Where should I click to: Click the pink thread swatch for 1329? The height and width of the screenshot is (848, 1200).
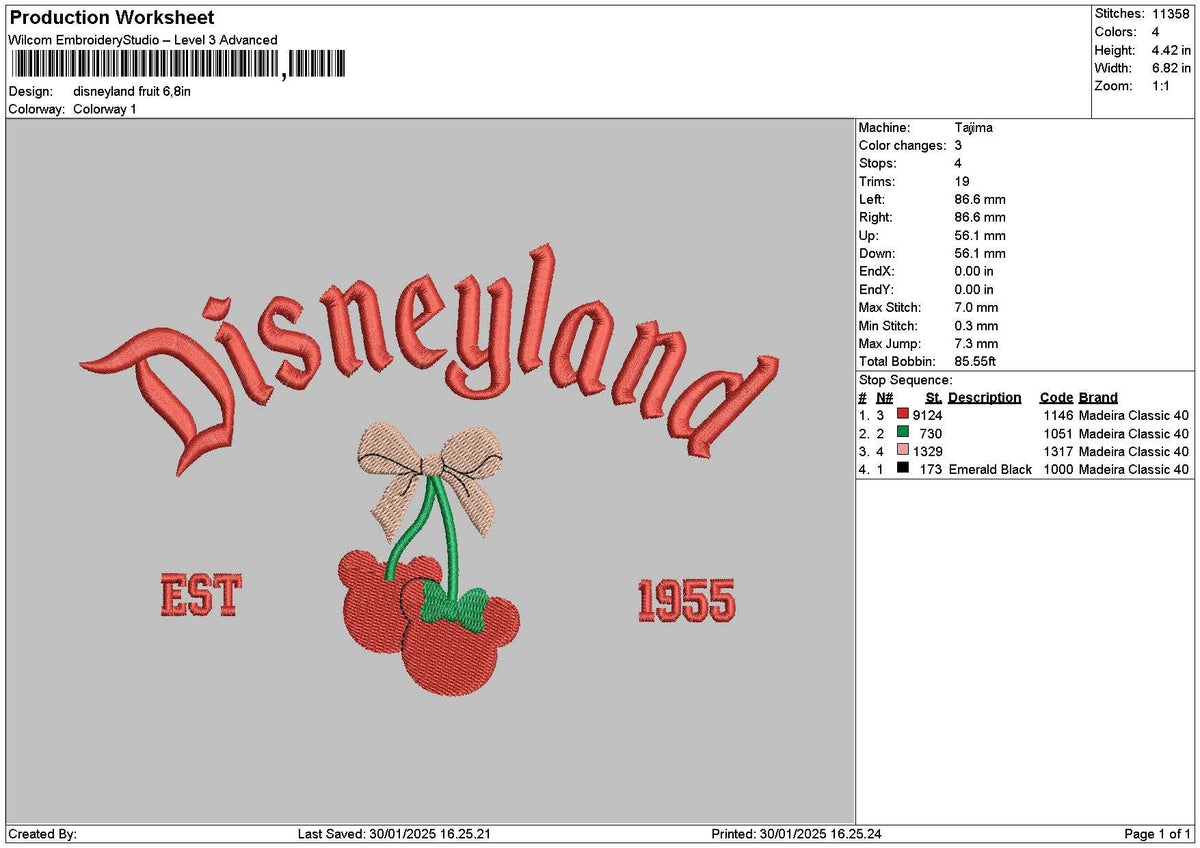(x=902, y=451)
